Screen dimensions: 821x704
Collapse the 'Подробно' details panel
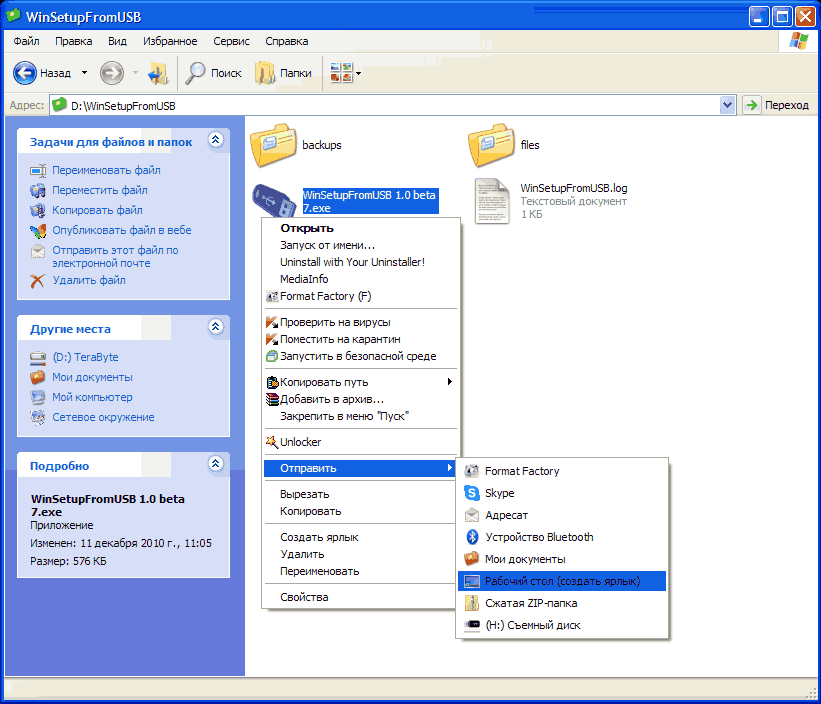[x=215, y=465]
